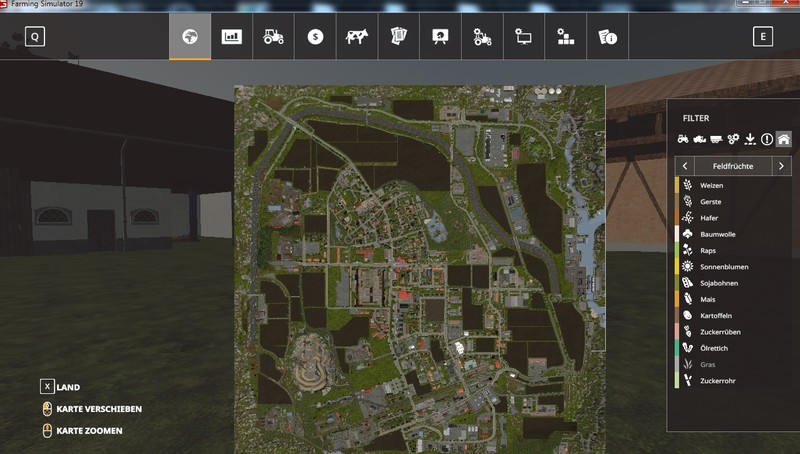The width and height of the screenshot is (800, 454).
Task: Open the prices chart page
Action: tap(231, 37)
